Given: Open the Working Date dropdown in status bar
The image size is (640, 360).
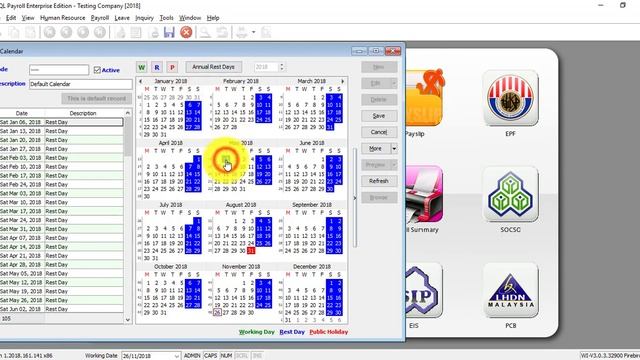Looking at the screenshot, I should click(x=177, y=356).
